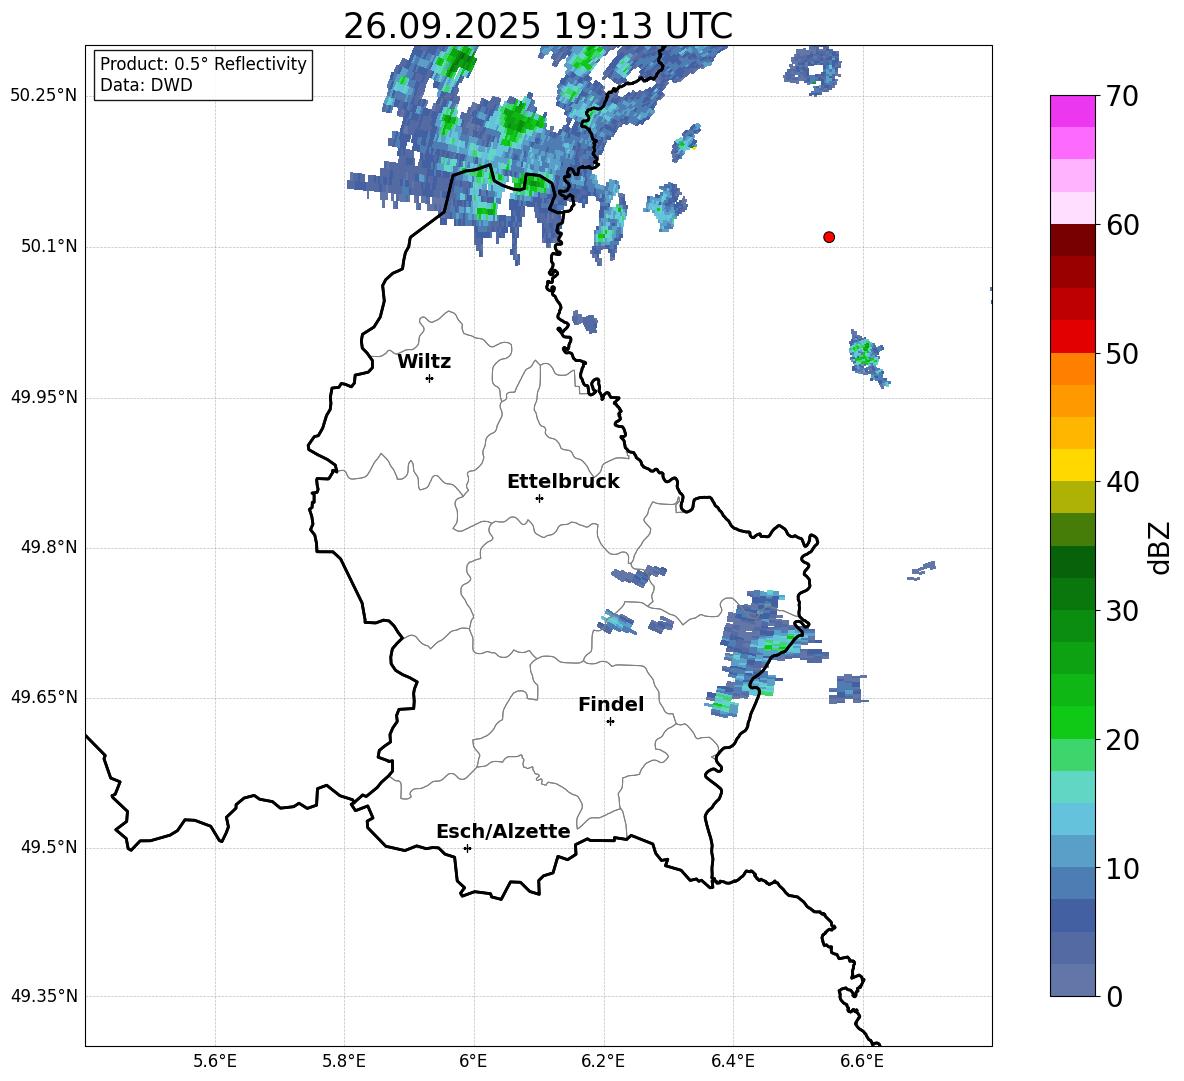The width and height of the screenshot is (1184, 1081).
Task: Click the Ettelbruck location cross marker
Action: [x=539, y=498]
